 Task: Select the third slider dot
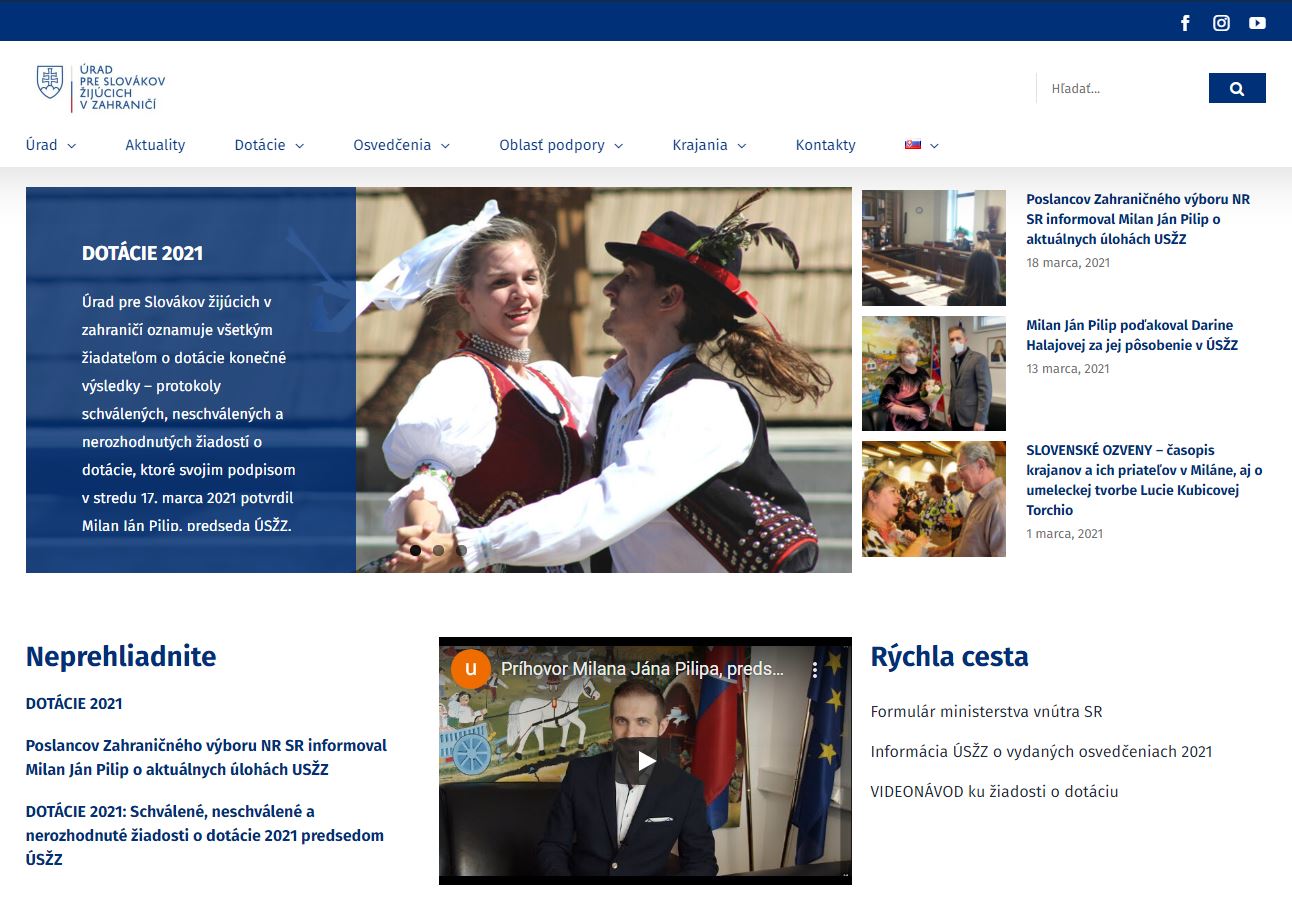[x=461, y=550]
